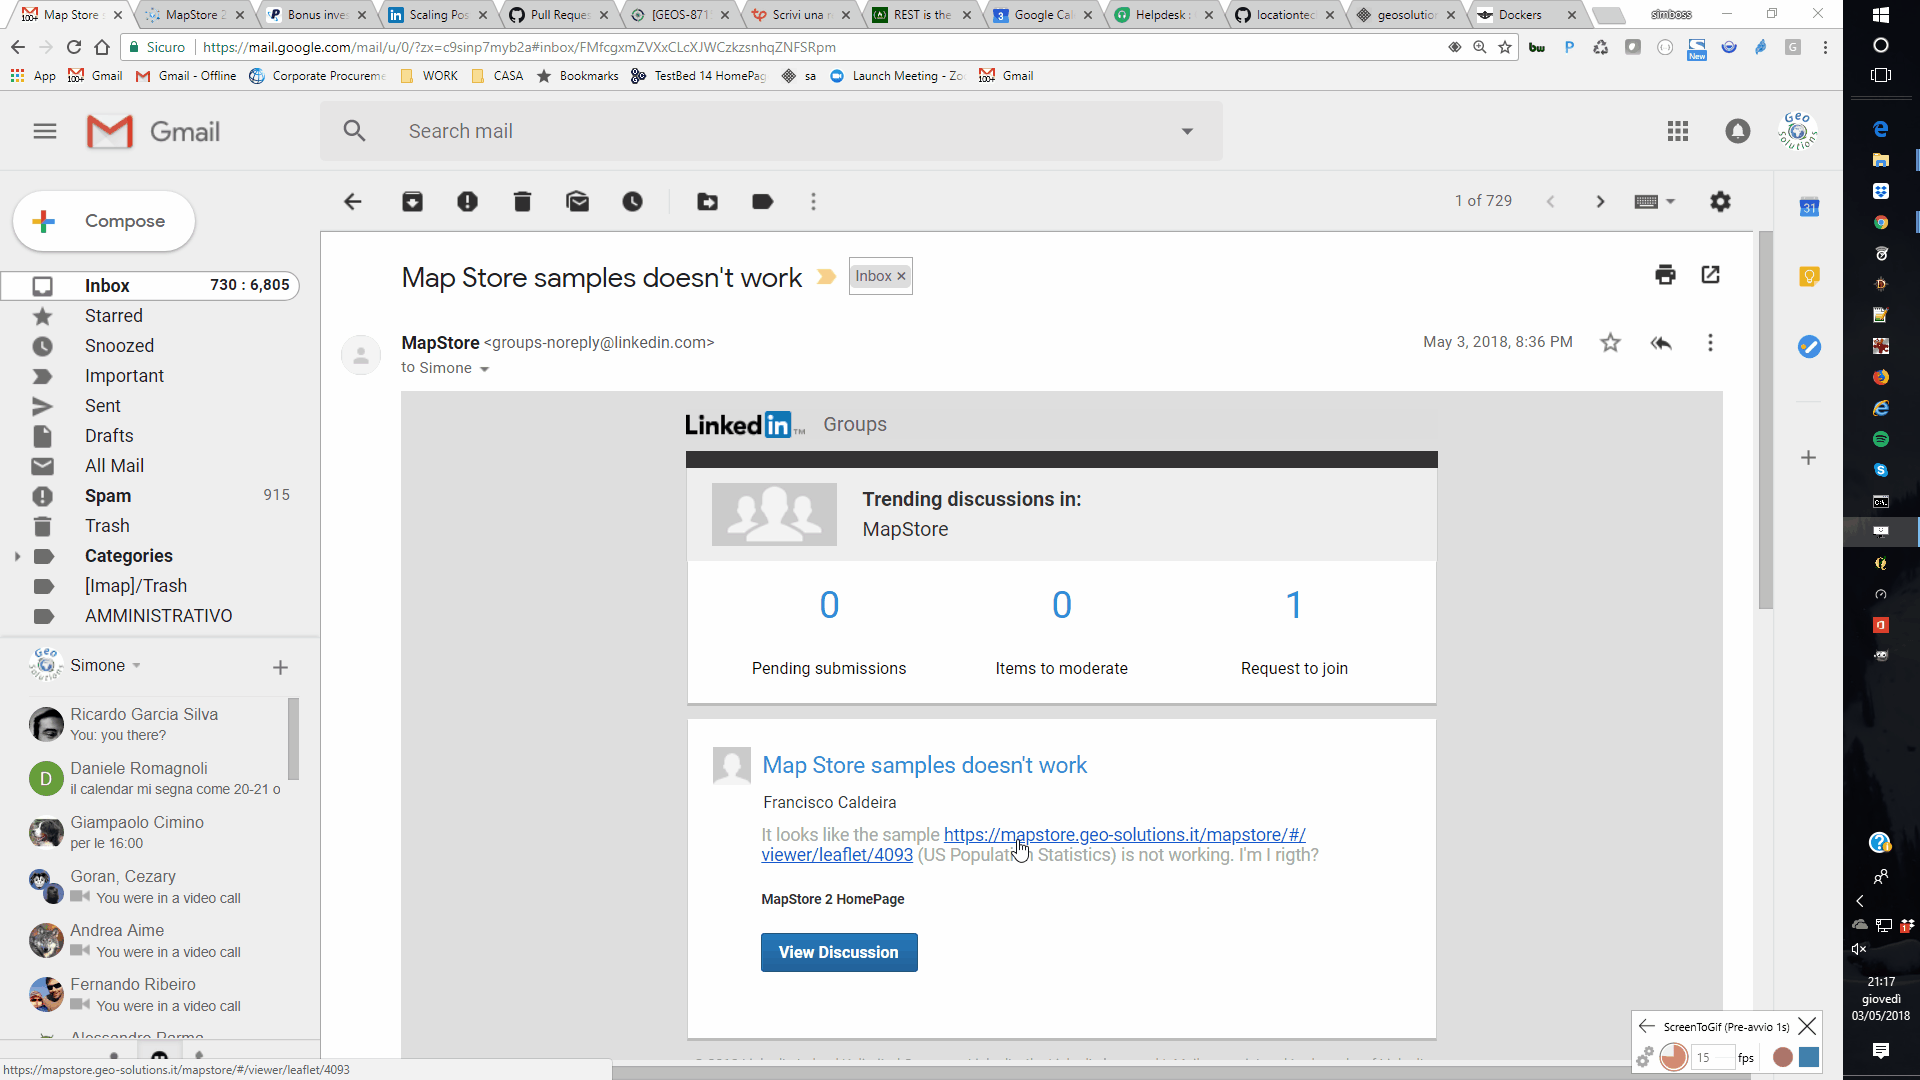The image size is (1920, 1080).
Task: Start a new chat conversation
Action: coord(280,667)
